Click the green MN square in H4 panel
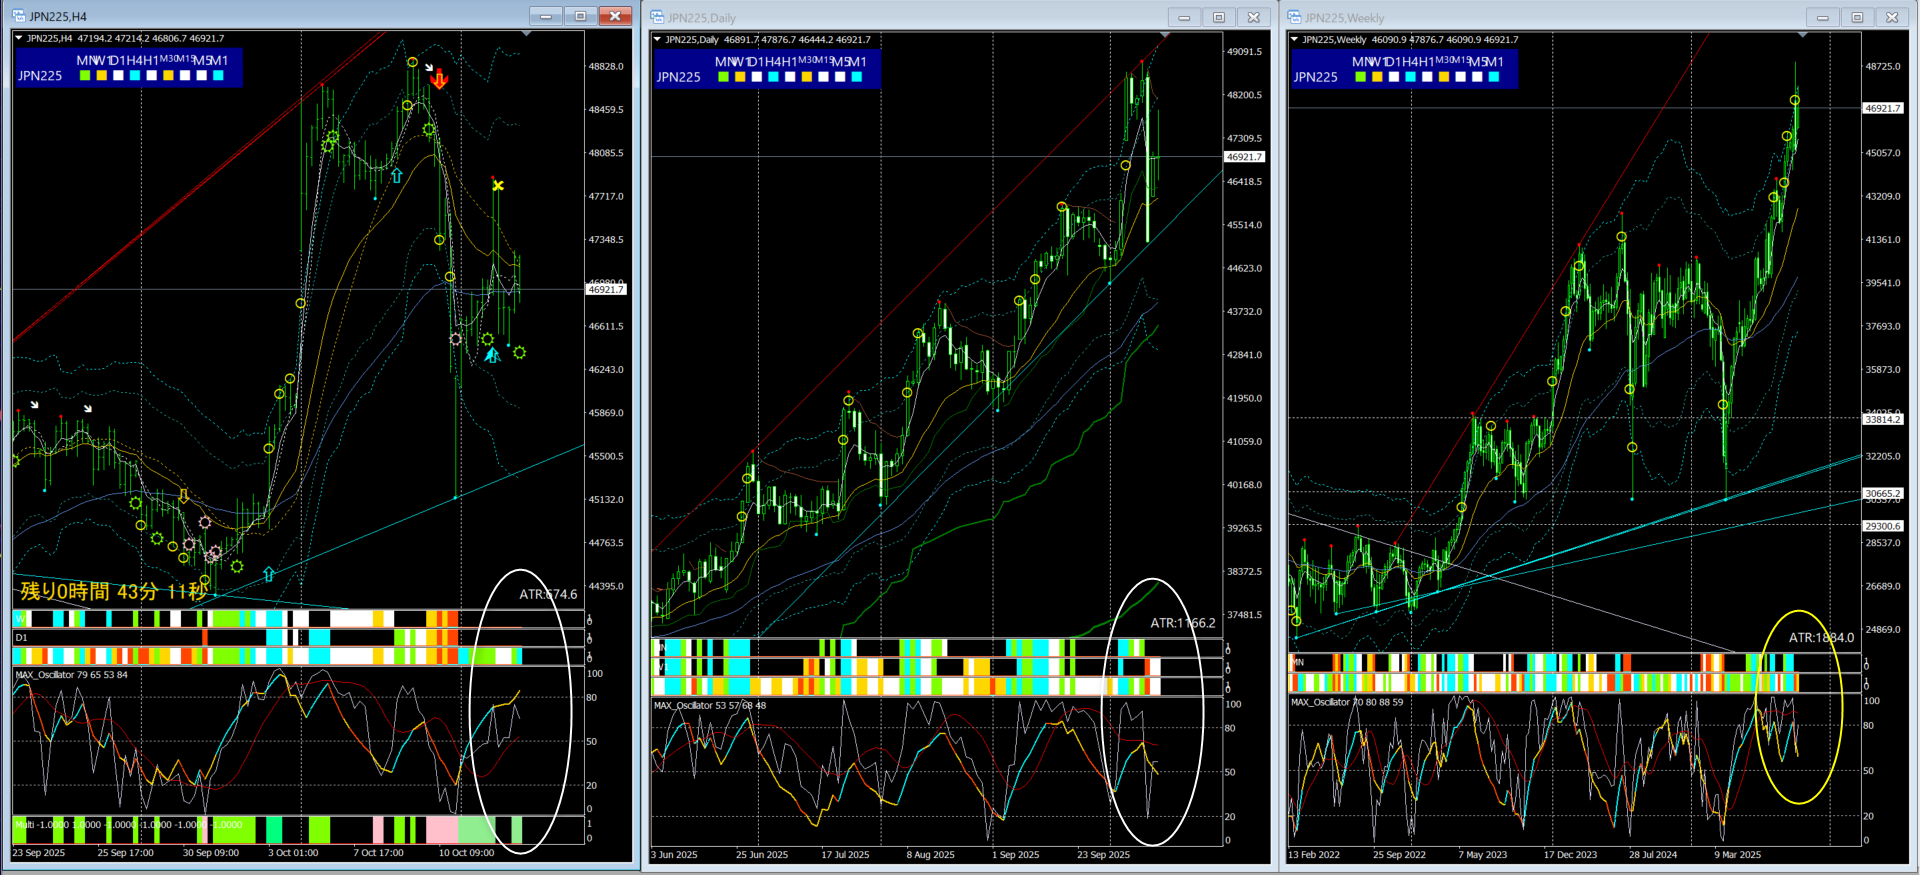 click(85, 76)
